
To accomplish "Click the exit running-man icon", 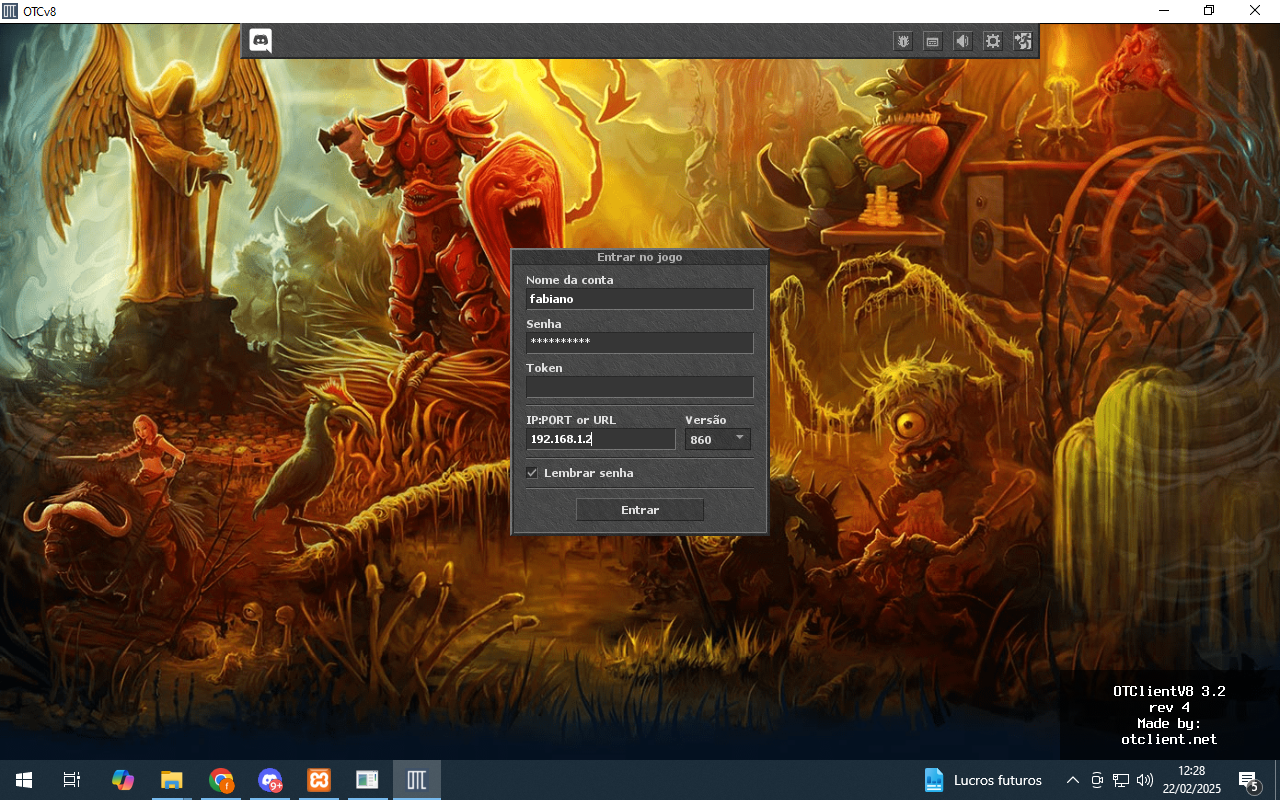I will tap(1022, 41).
